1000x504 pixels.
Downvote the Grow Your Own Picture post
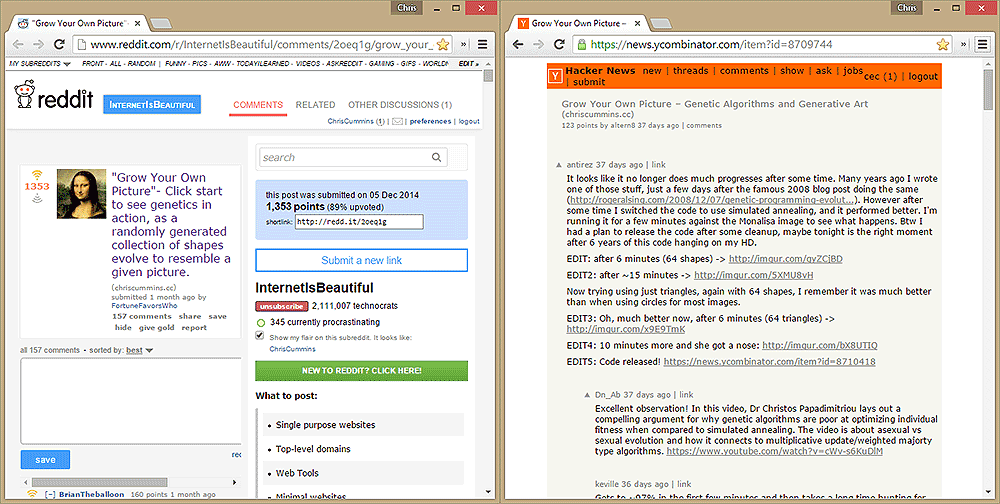[37, 198]
